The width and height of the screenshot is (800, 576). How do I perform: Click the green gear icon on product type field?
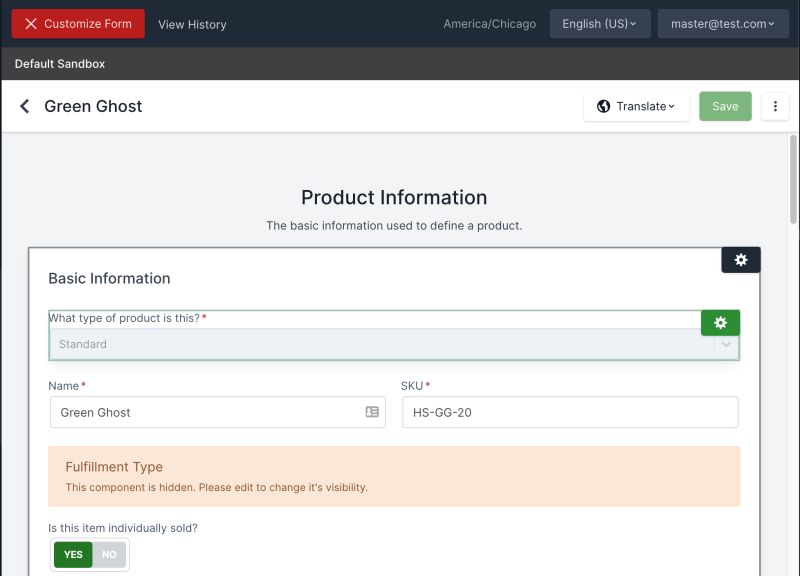[x=721, y=322]
